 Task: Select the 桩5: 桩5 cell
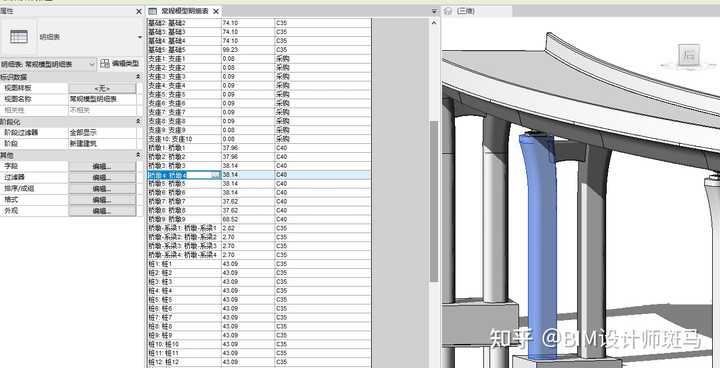185,299
